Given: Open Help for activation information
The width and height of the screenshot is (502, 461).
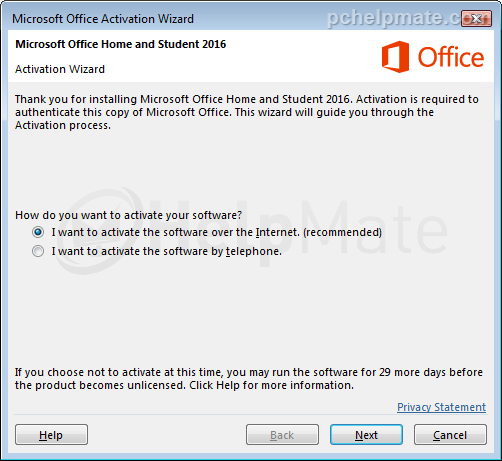Looking at the screenshot, I should click(x=51, y=435).
